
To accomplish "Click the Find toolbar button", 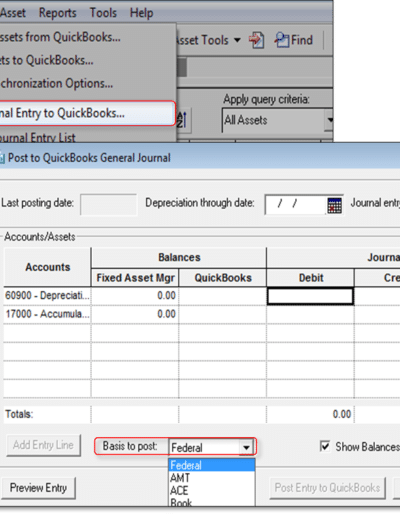I will (x=294, y=40).
